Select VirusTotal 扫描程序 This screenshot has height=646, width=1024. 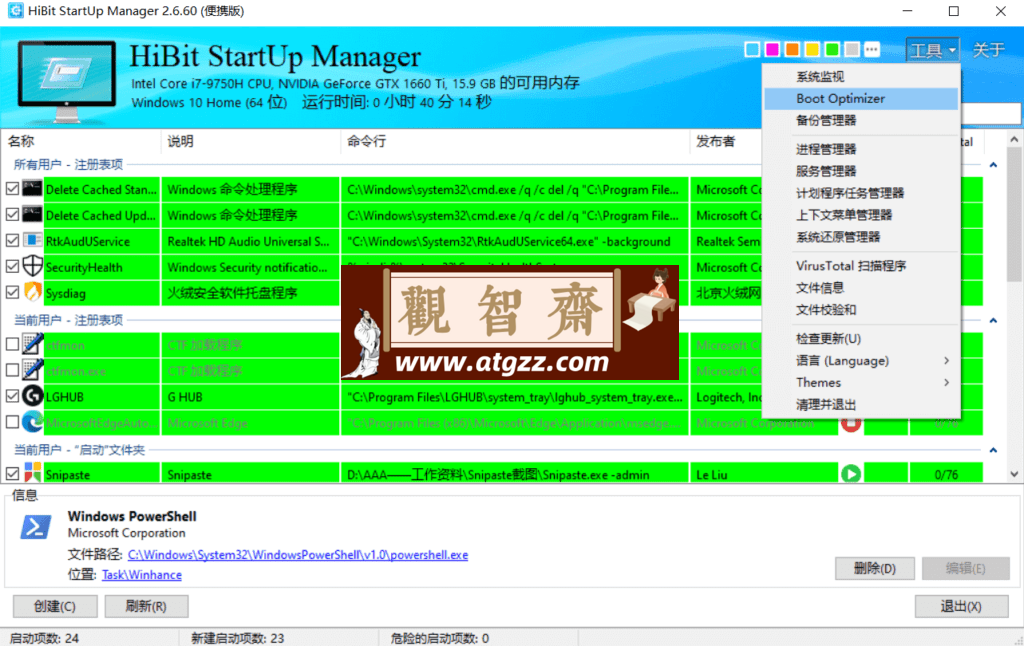pos(861,266)
